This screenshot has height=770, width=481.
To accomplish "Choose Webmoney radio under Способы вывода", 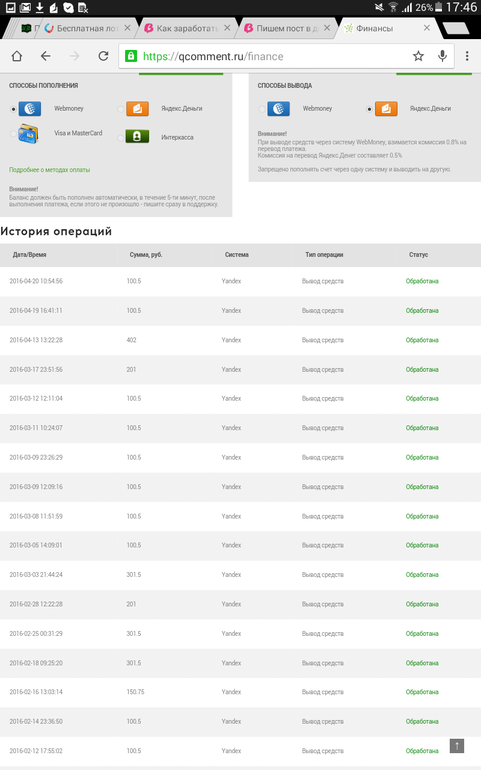I will tap(262, 109).
